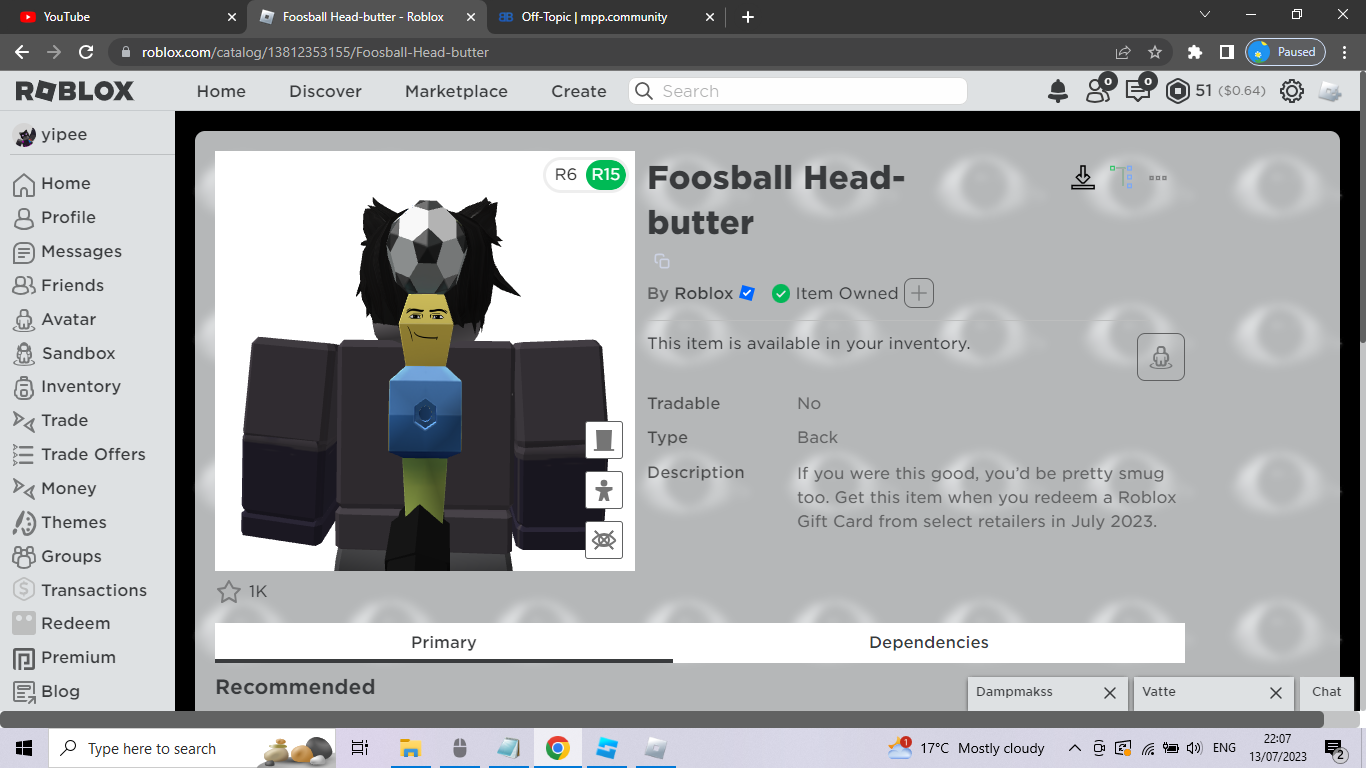
Task: Switch to Off-Topic mpp.community tab
Action: point(605,17)
